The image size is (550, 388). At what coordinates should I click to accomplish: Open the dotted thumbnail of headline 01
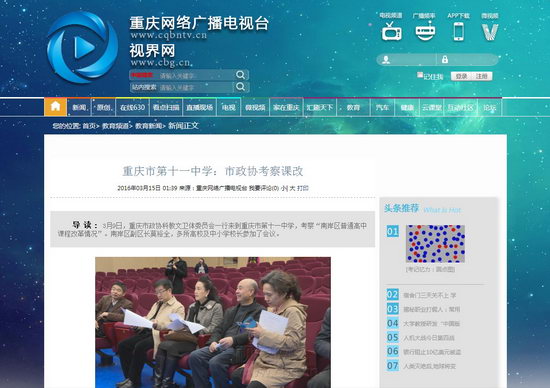click(435, 244)
